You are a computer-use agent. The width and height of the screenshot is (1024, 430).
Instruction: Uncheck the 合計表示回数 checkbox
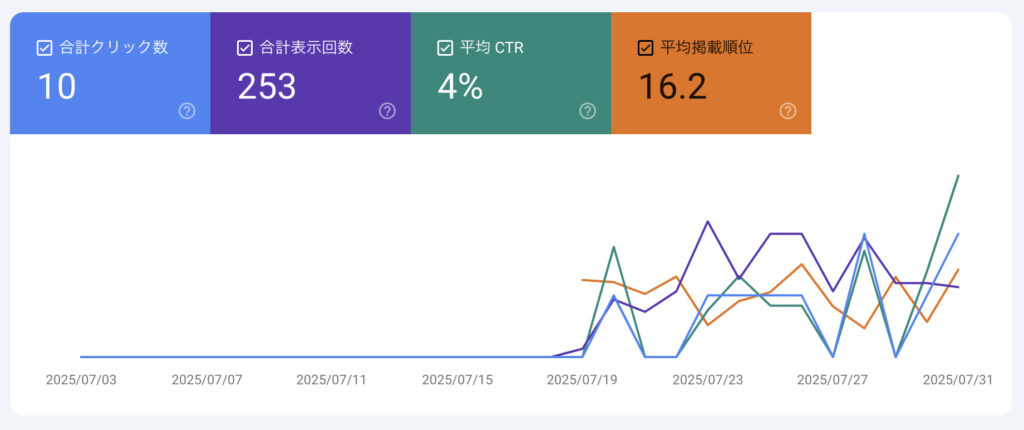pos(245,47)
